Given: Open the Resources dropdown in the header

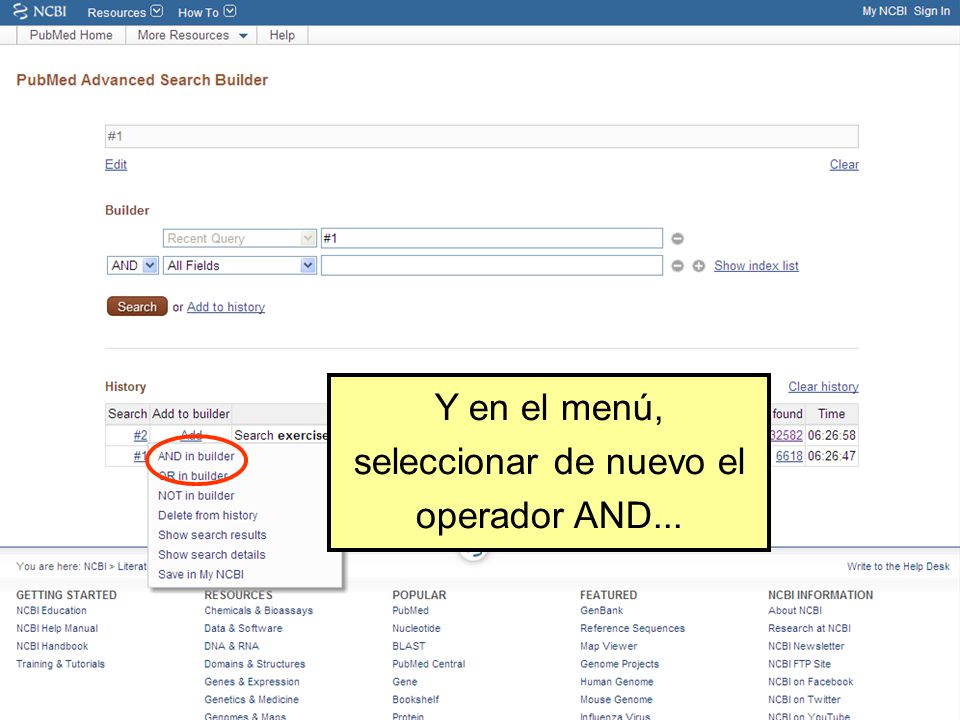Looking at the screenshot, I should click(125, 12).
